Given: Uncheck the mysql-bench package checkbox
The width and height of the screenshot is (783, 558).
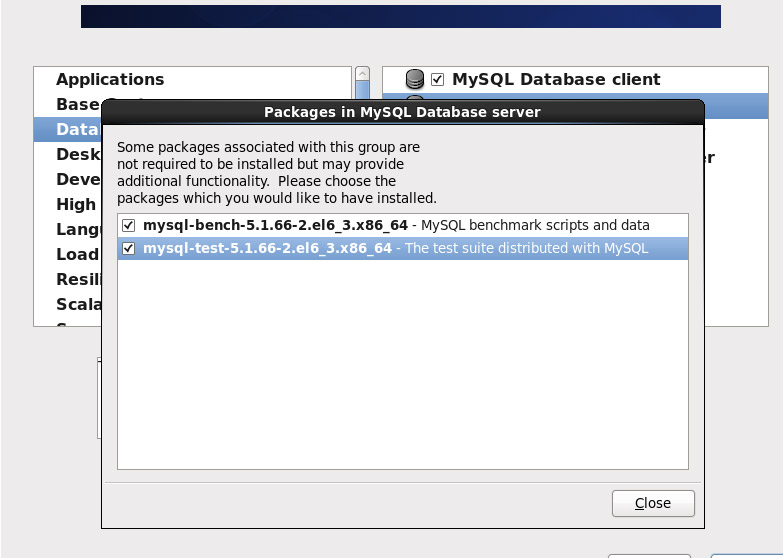Looking at the screenshot, I should [129, 226].
